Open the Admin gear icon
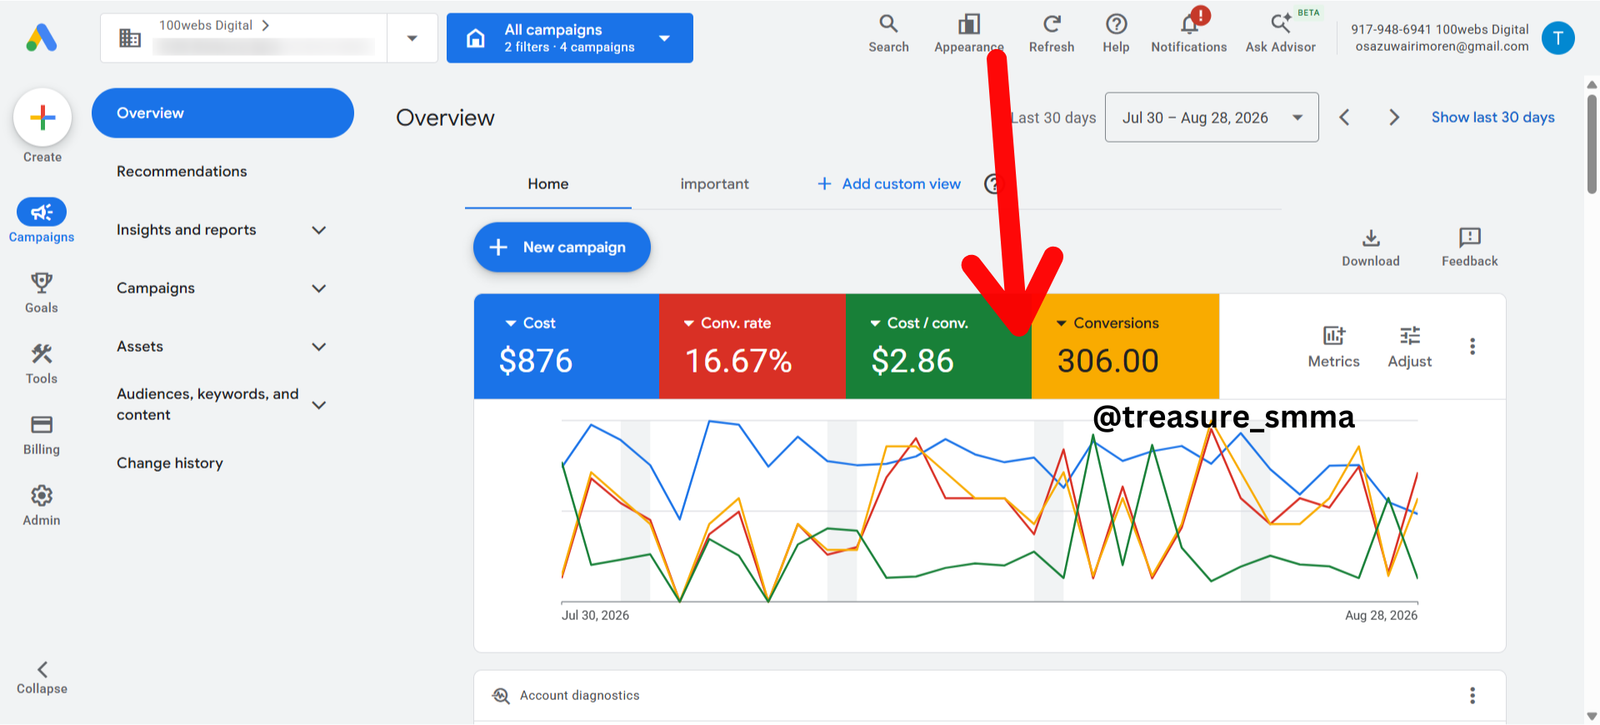 point(41,496)
